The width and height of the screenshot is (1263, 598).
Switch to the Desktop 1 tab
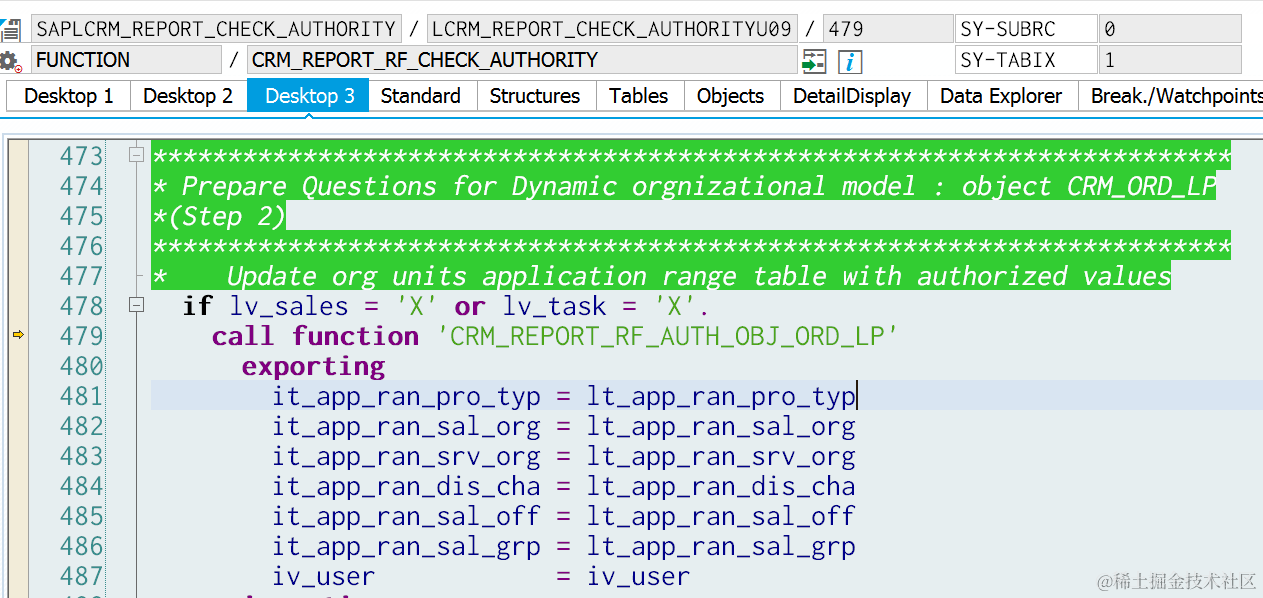(x=68, y=96)
